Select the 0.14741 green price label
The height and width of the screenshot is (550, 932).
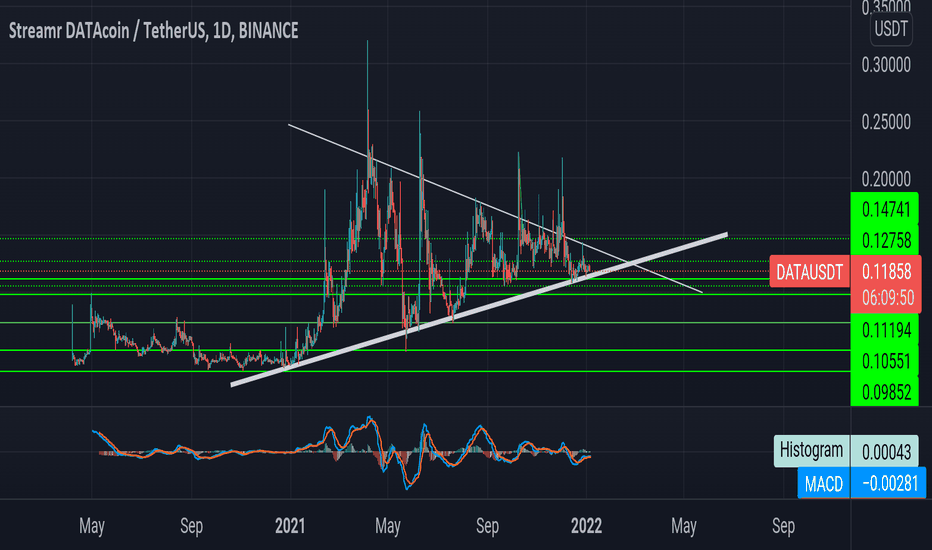[x=885, y=209]
